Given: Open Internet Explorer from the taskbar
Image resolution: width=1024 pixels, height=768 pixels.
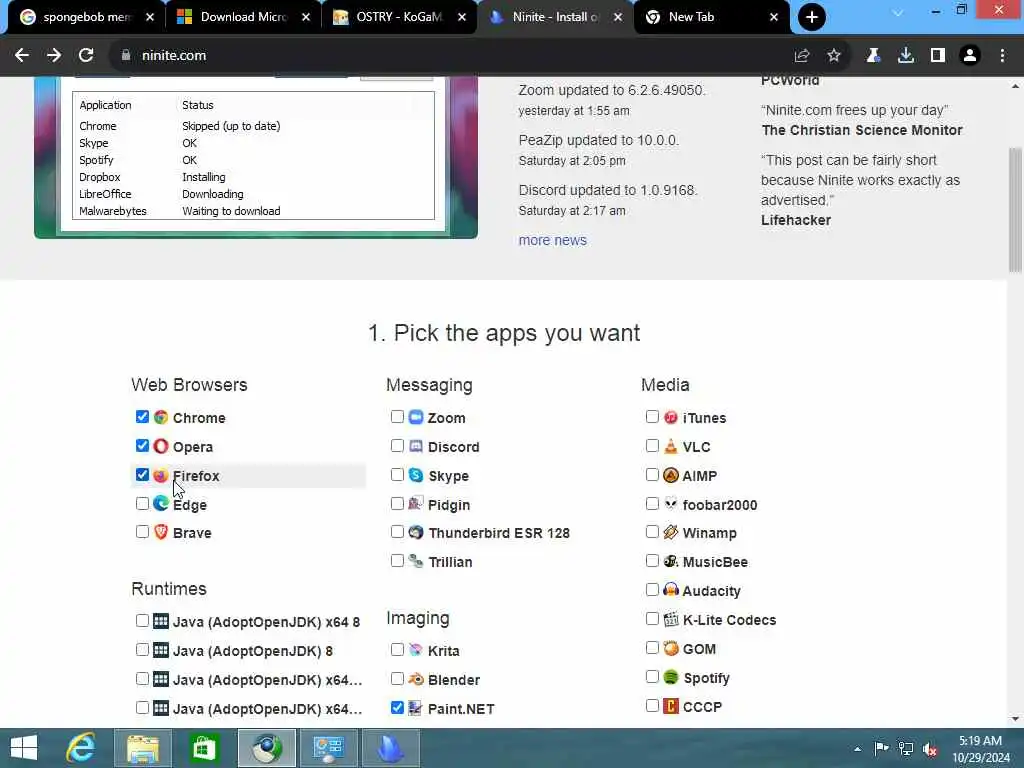Looking at the screenshot, I should [x=81, y=748].
